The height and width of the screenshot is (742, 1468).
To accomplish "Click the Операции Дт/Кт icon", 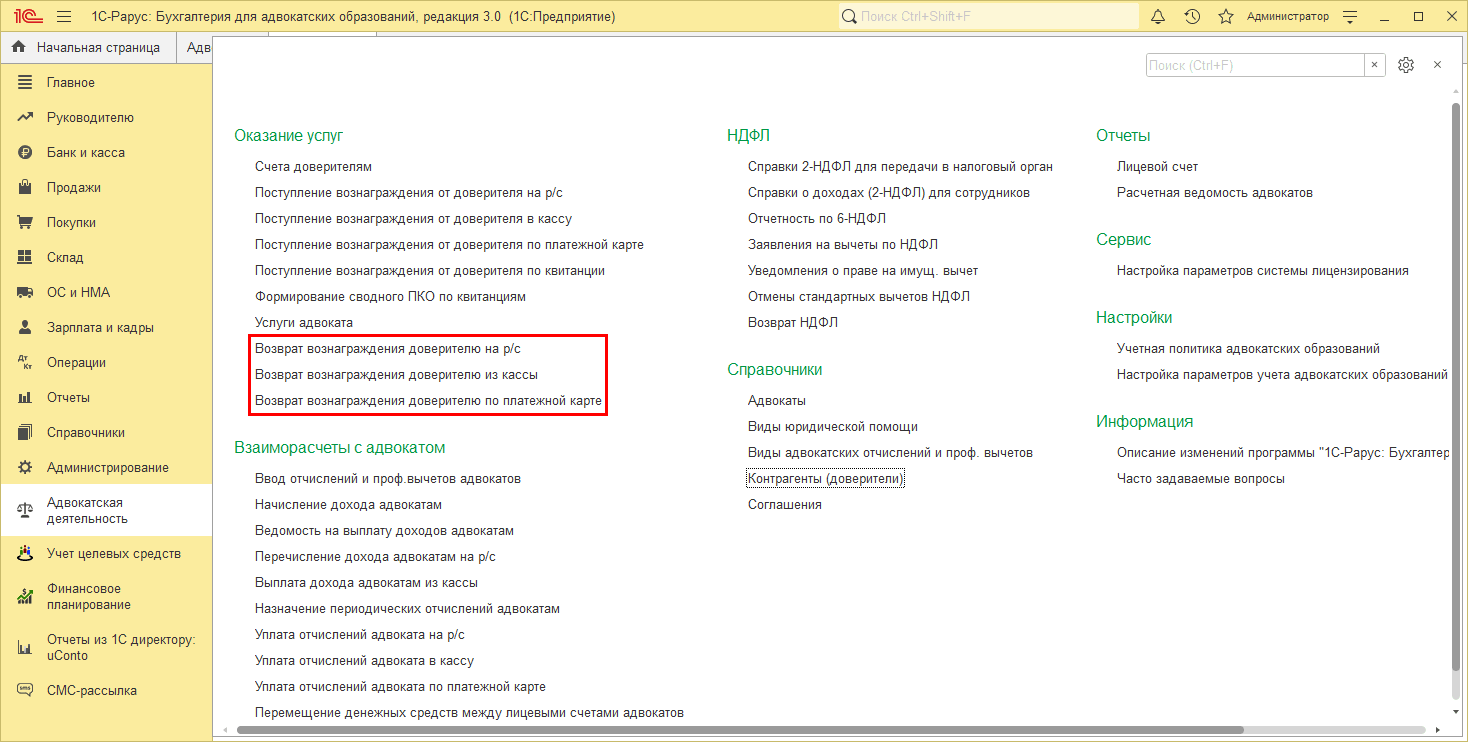I will 26,362.
